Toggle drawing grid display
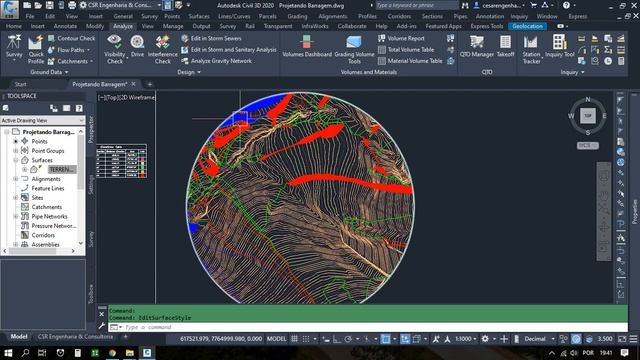Screen dimensions: 640x360 click(294, 339)
